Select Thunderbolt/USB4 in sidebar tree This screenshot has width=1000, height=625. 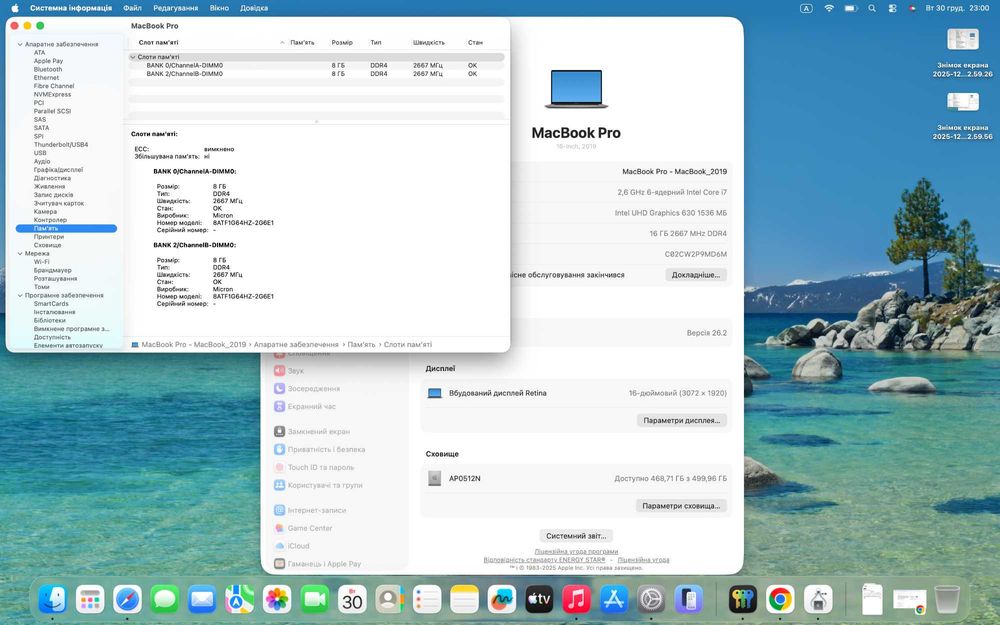[61, 145]
